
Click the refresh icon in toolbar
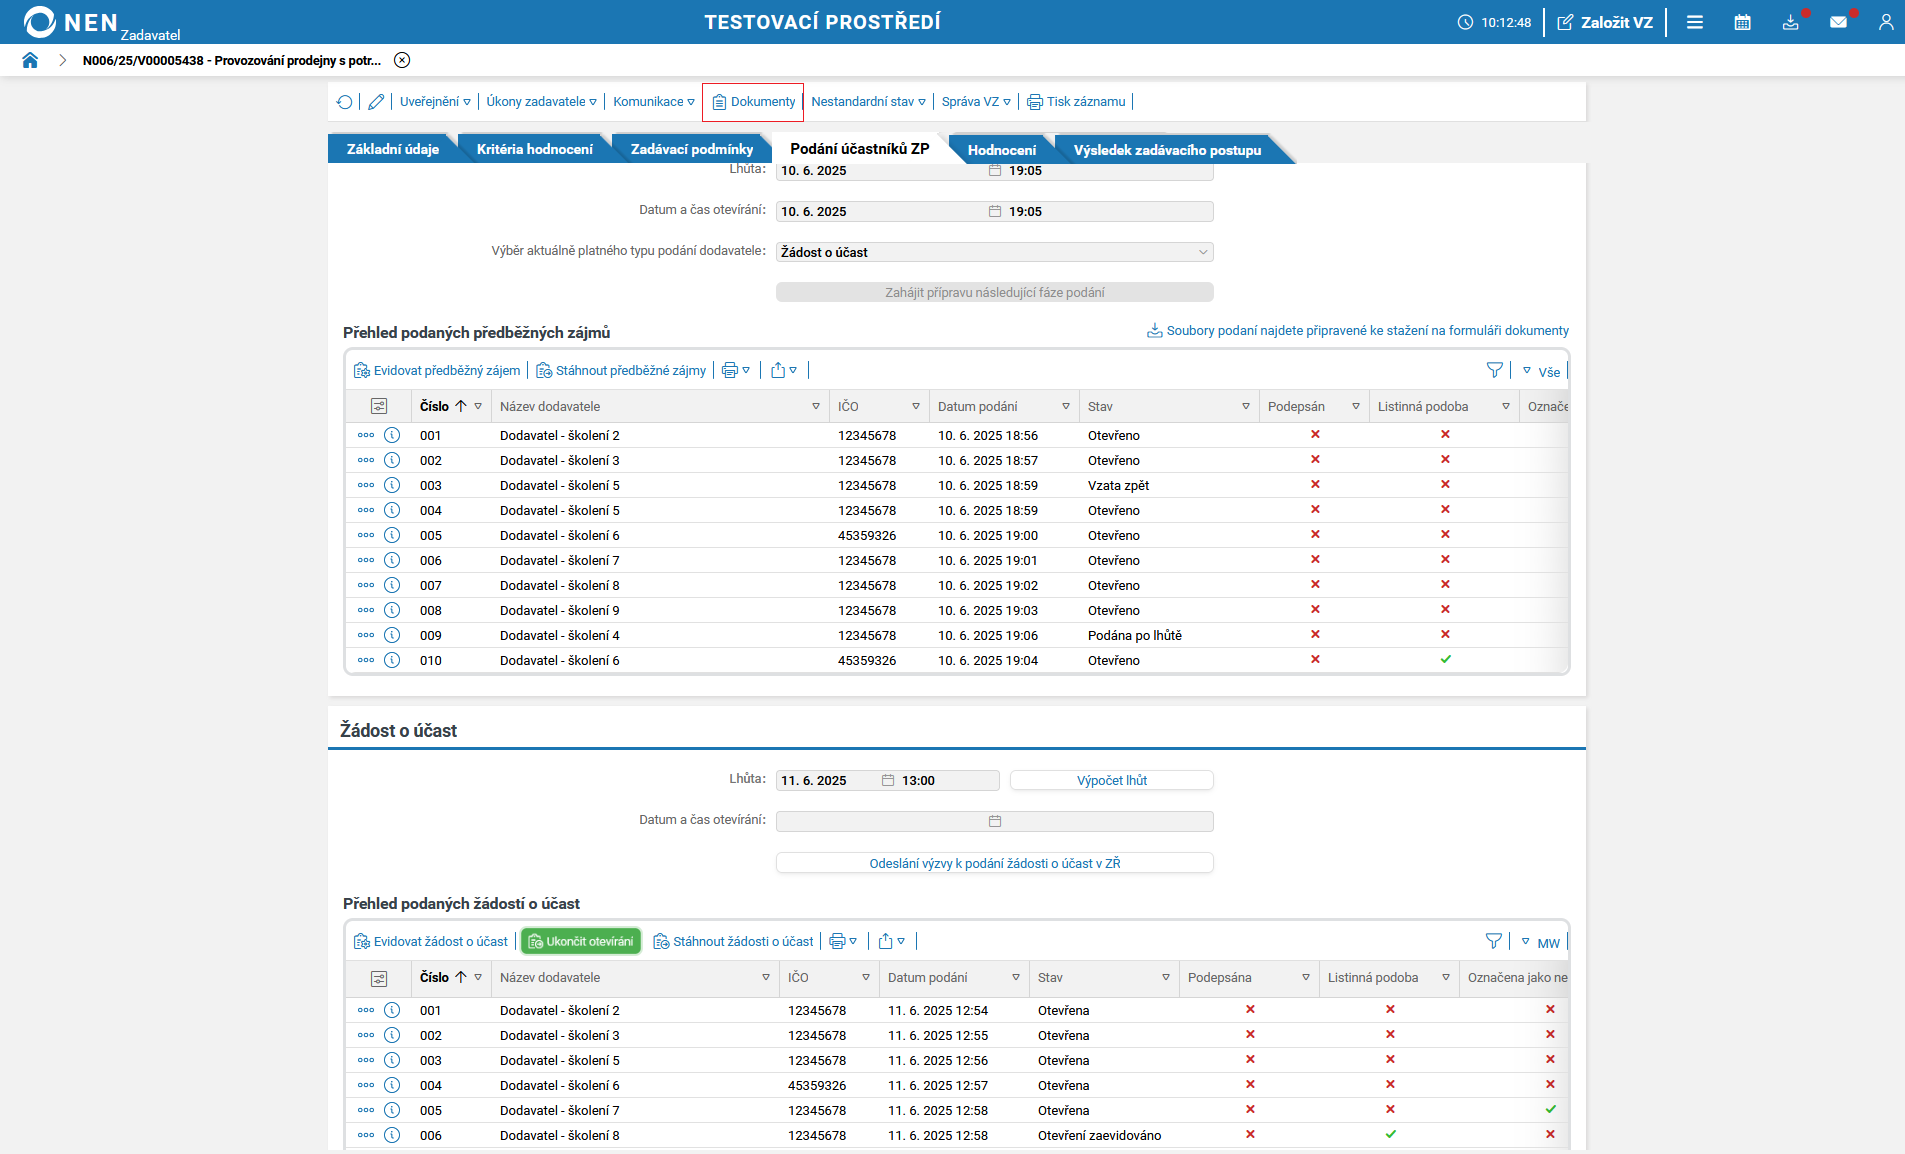pyautogui.click(x=345, y=102)
